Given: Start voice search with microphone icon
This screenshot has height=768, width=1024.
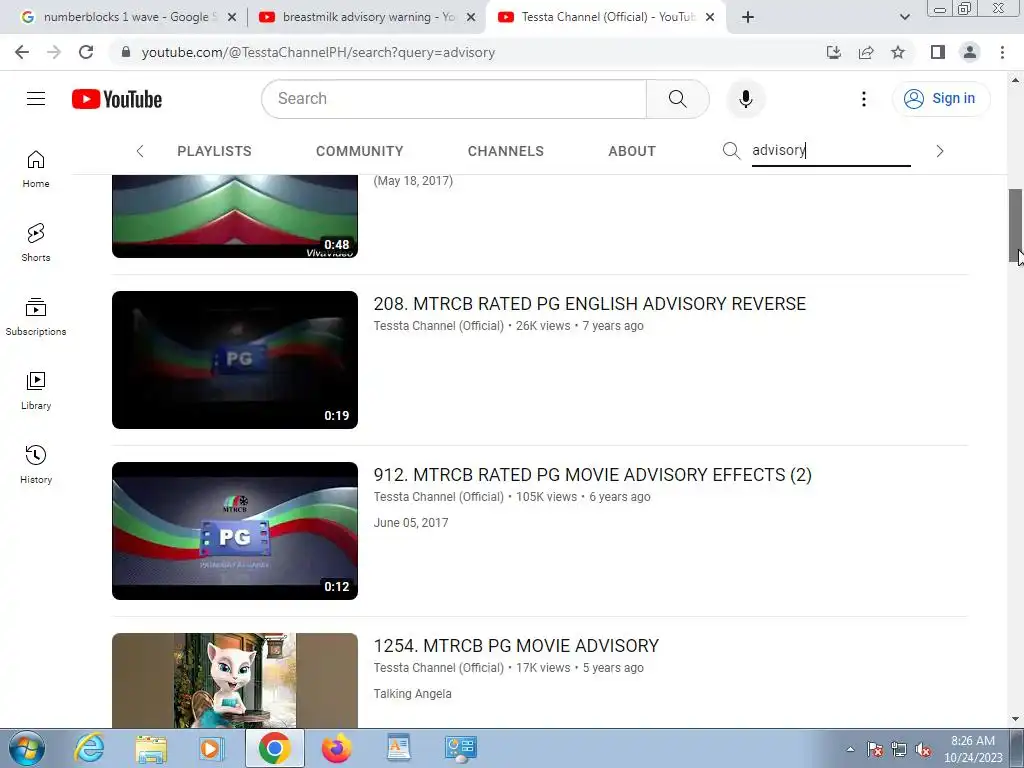Looking at the screenshot, I should [745, 99].
